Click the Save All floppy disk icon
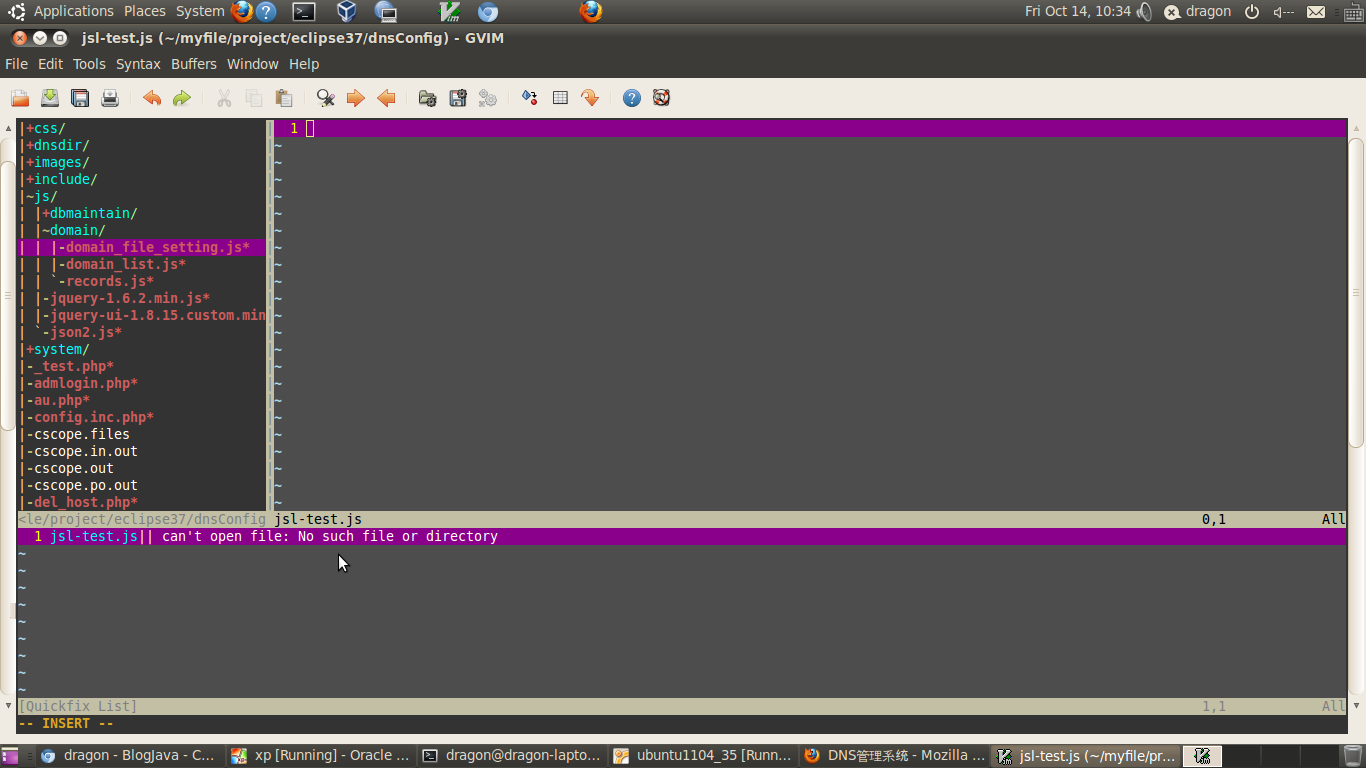This screenshot has height=768, width=1366. tap(80, 98)
